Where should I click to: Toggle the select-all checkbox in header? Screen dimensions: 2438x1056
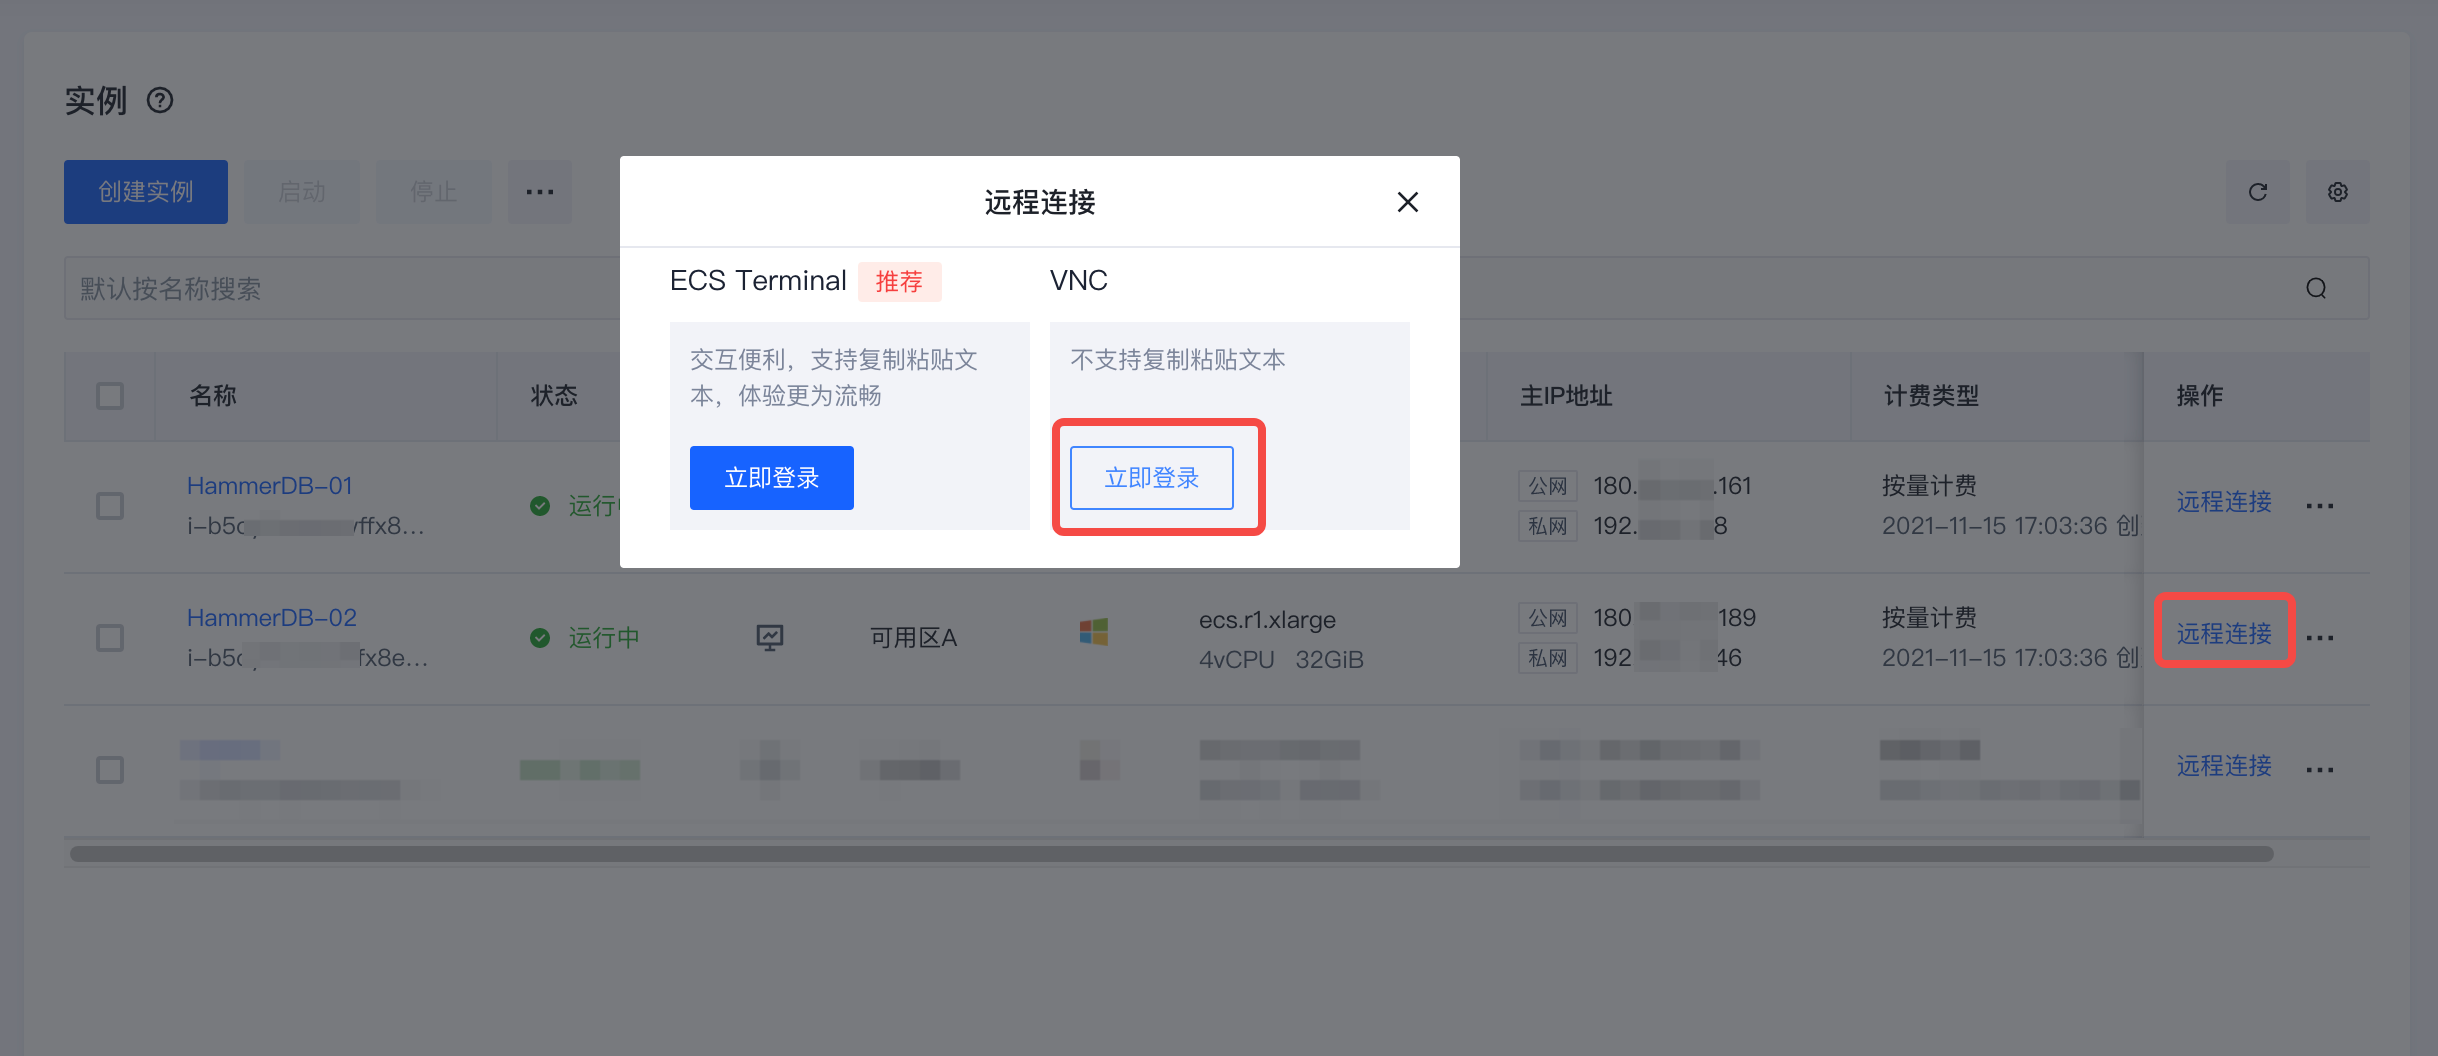(x=110, y=396)
